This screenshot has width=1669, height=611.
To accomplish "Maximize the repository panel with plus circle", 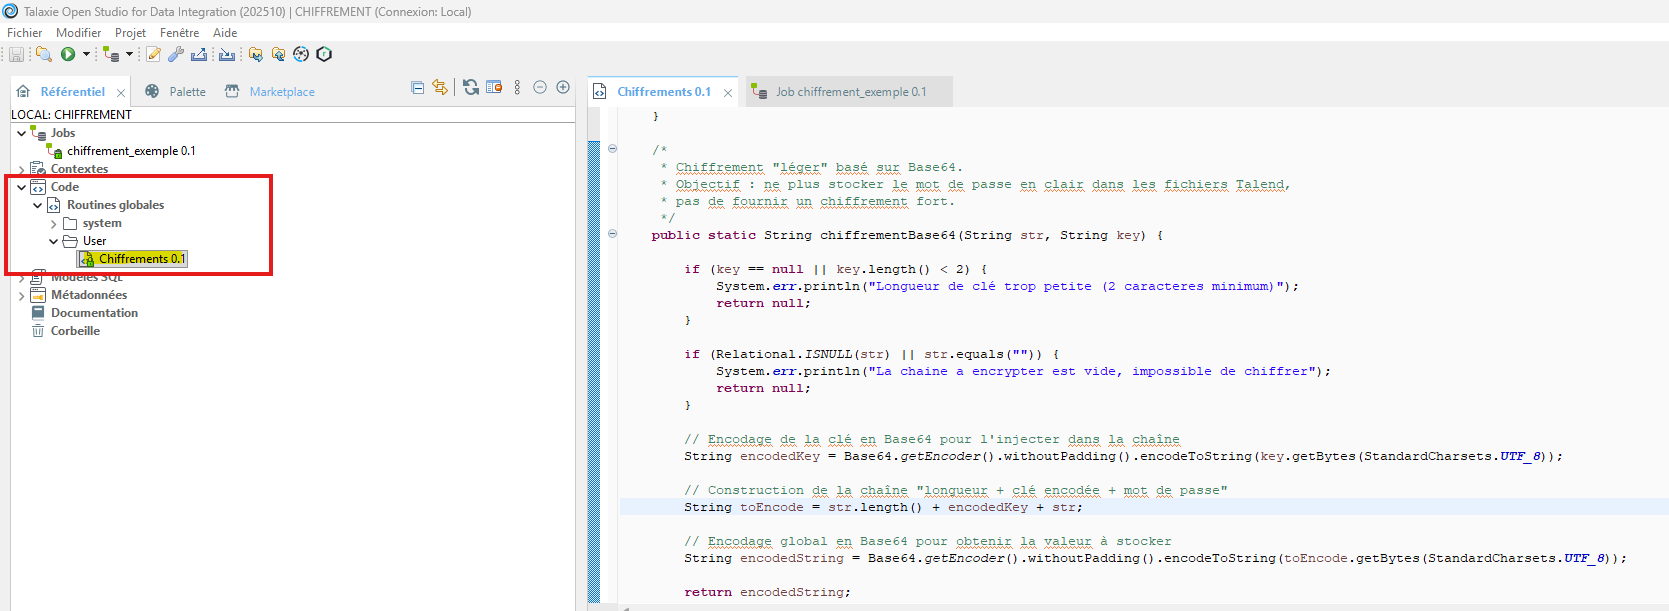I will pos(563,88).
